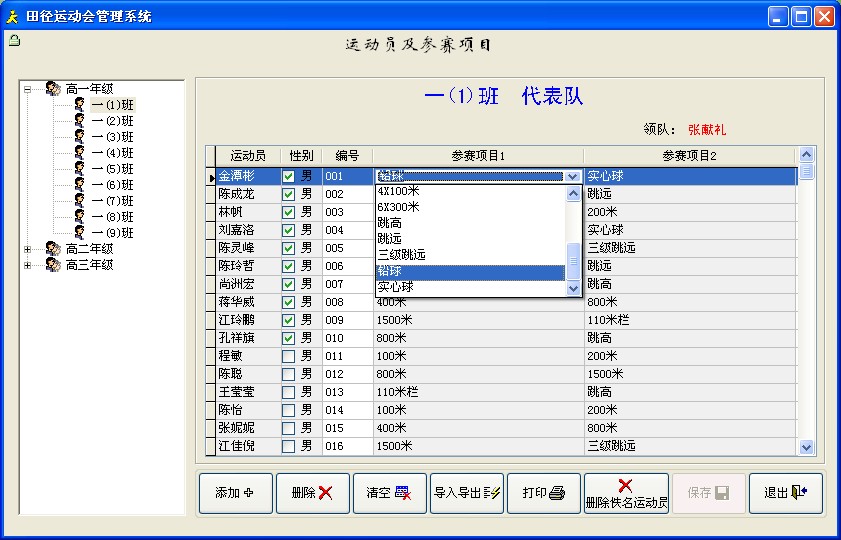The image size is (841, 540).
Task: Click the 清空 clear button
Action: click(389, 493)
